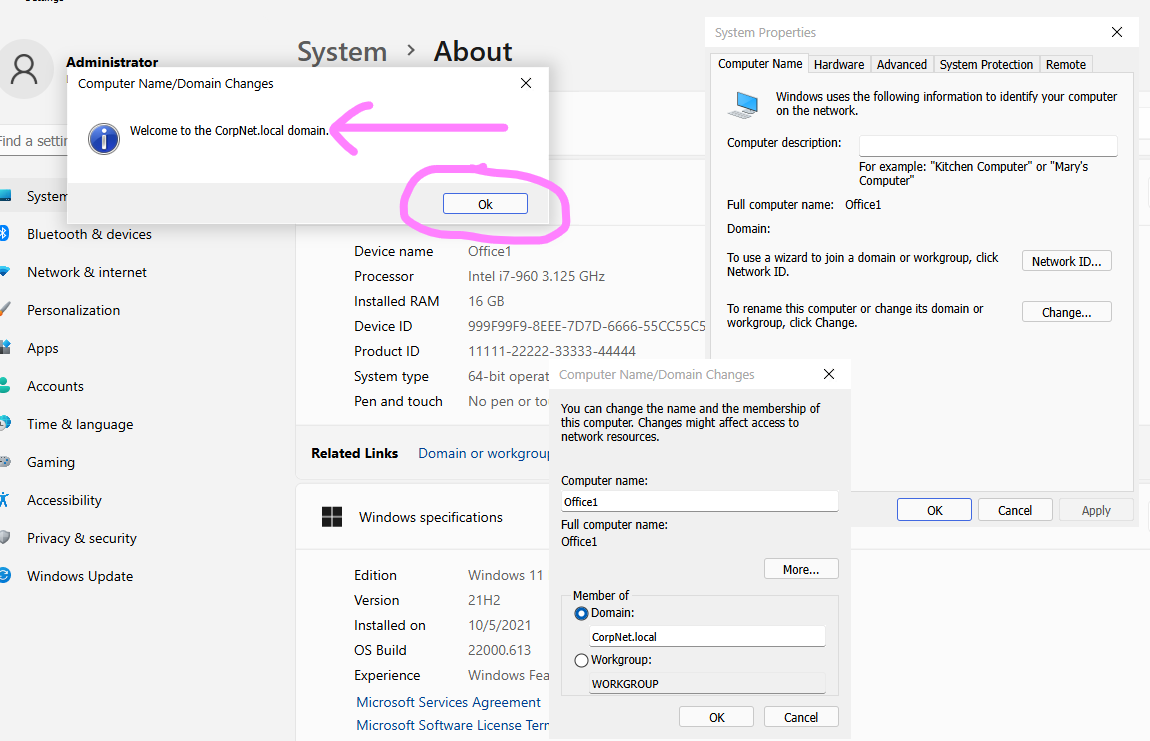Open Accessibility settings page

(x=65, y=500)
